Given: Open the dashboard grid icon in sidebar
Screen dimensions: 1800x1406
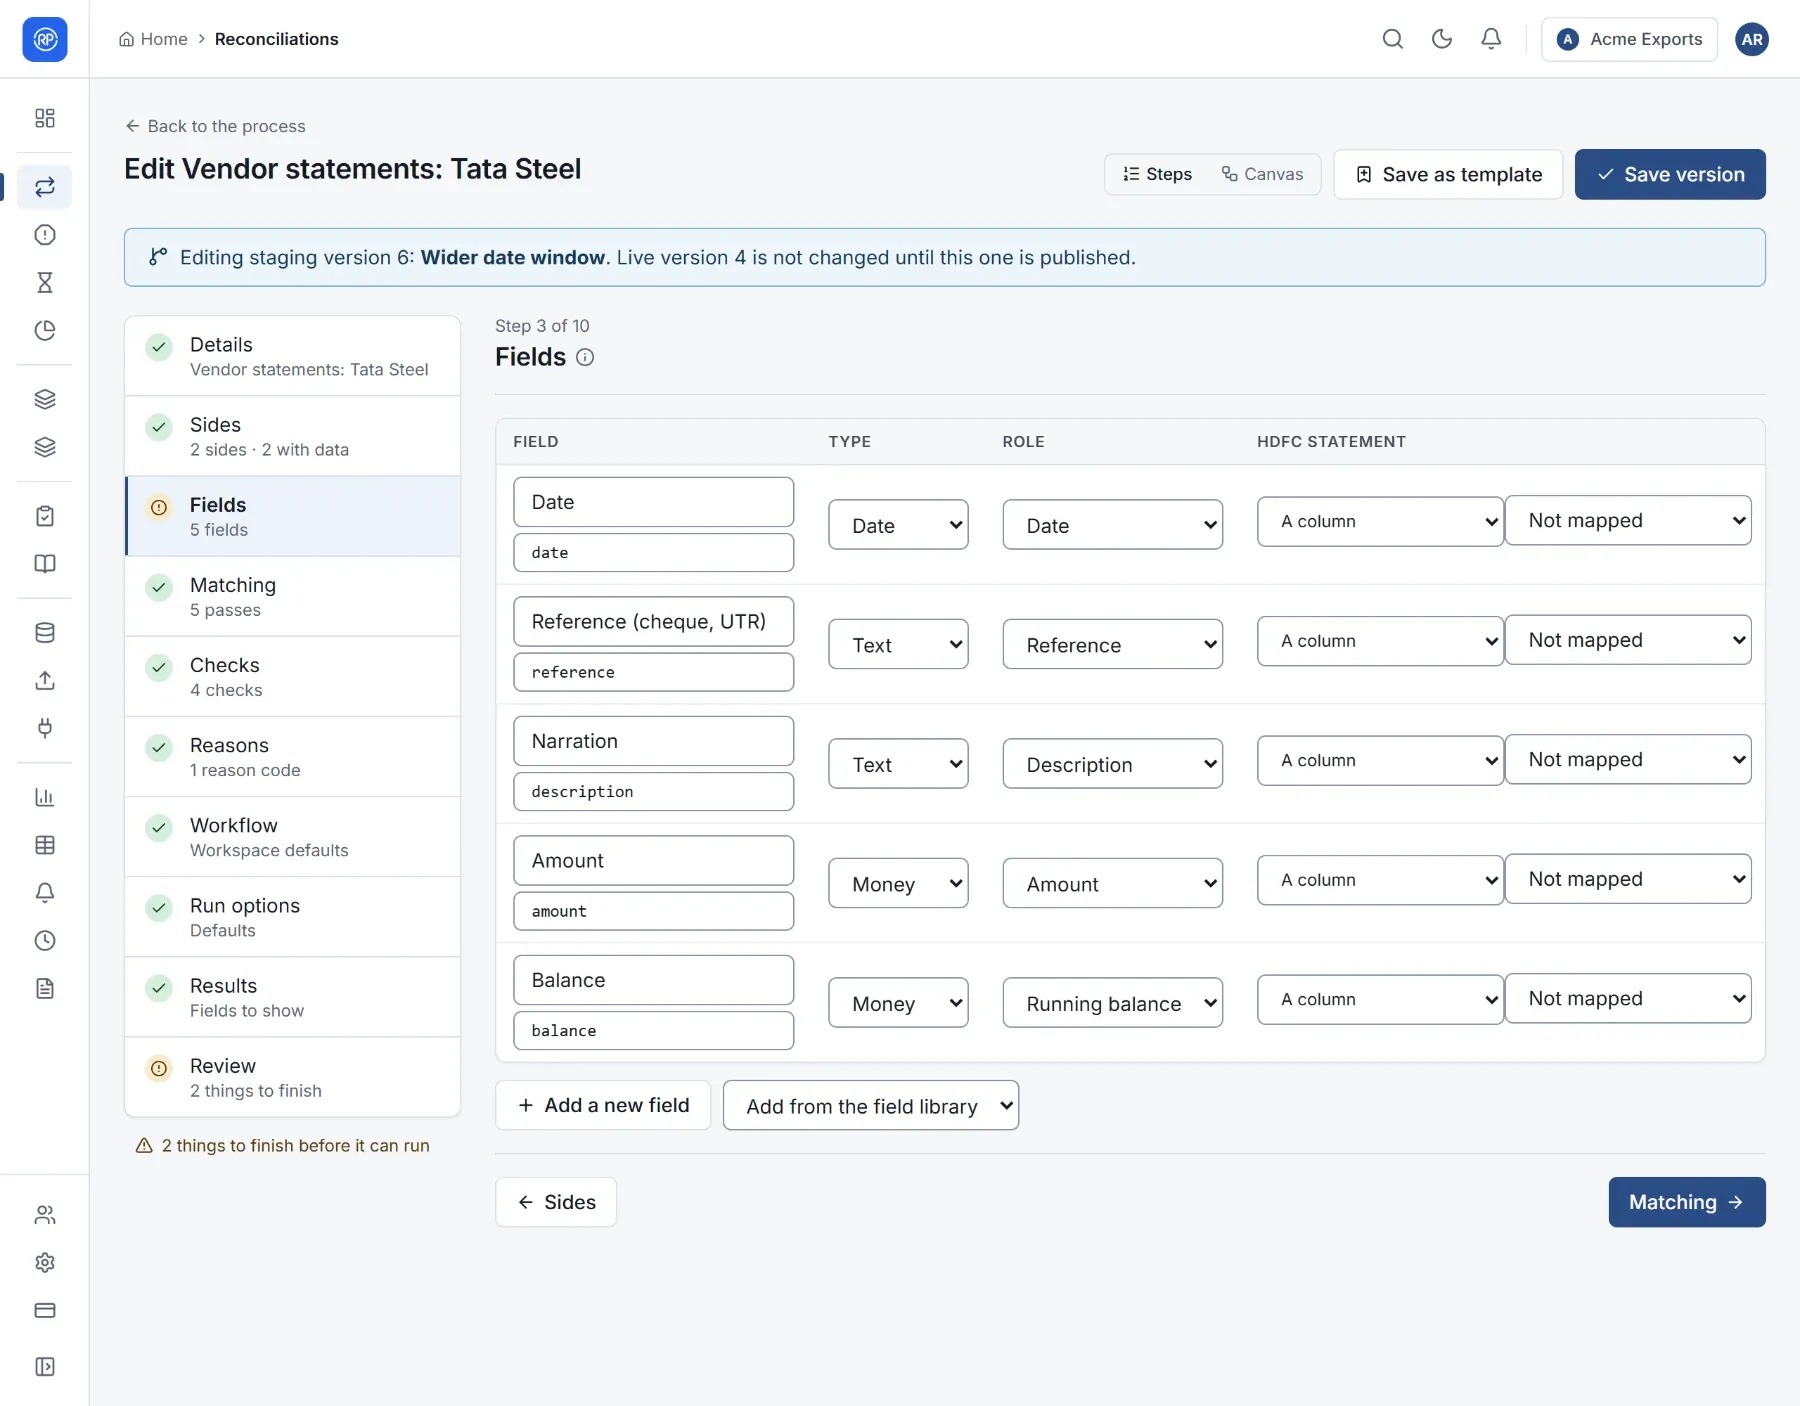Looking at the screenshot, I should point(45,118).
